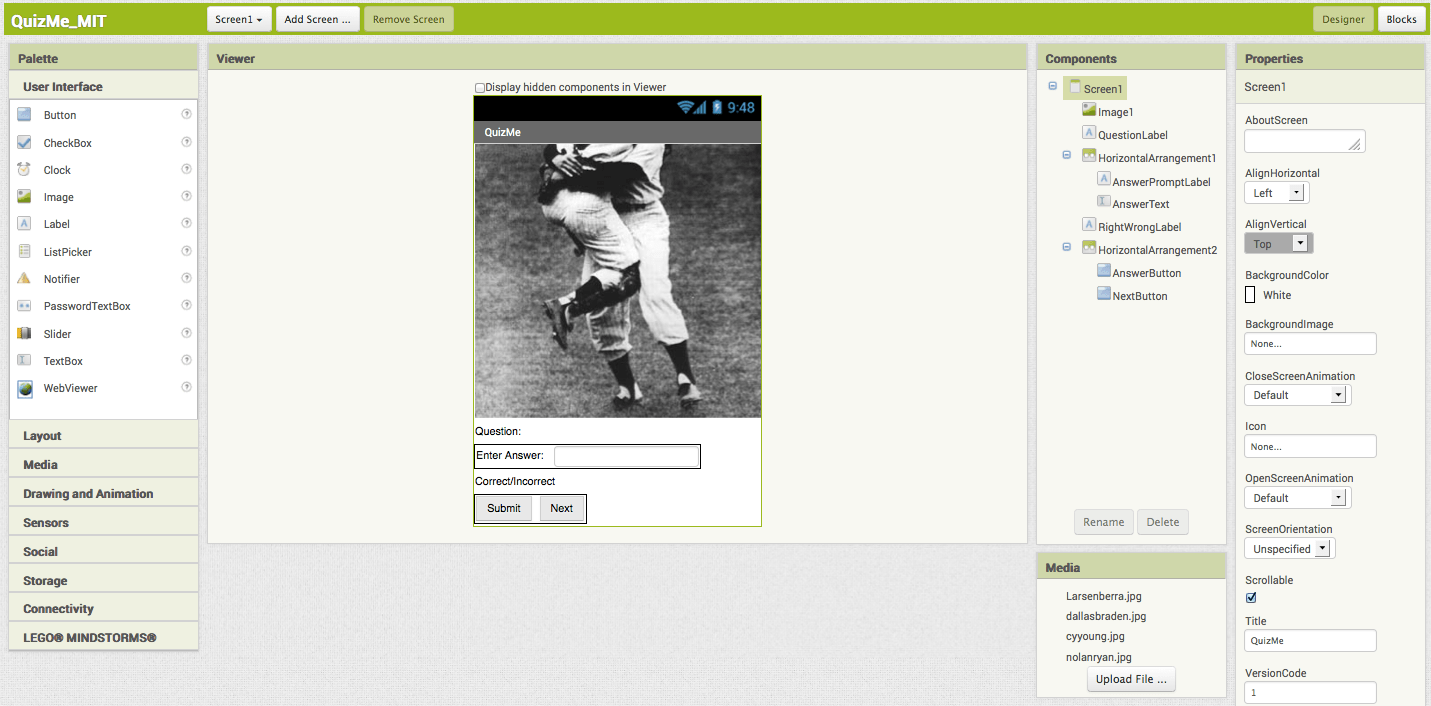The image size is (1431, 706).
Task: Click the BackgroundImage None field
Action: [x=1310, y=344]
